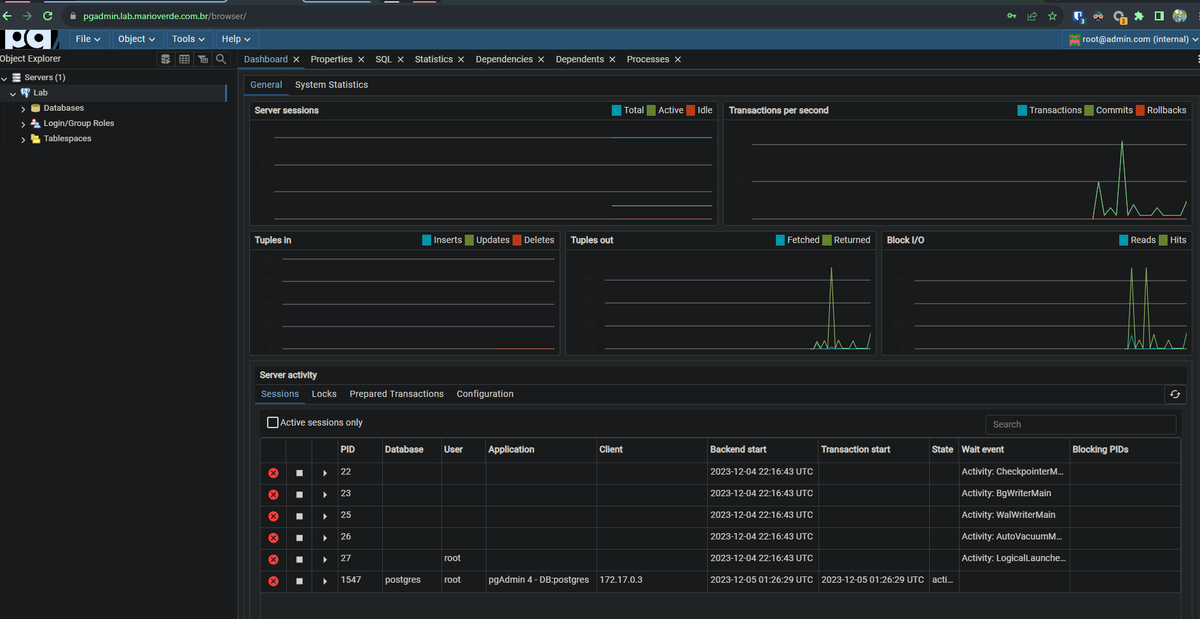
Task: Click the Total legend swatch in Server sessions
Action: [x=616, y=110]
